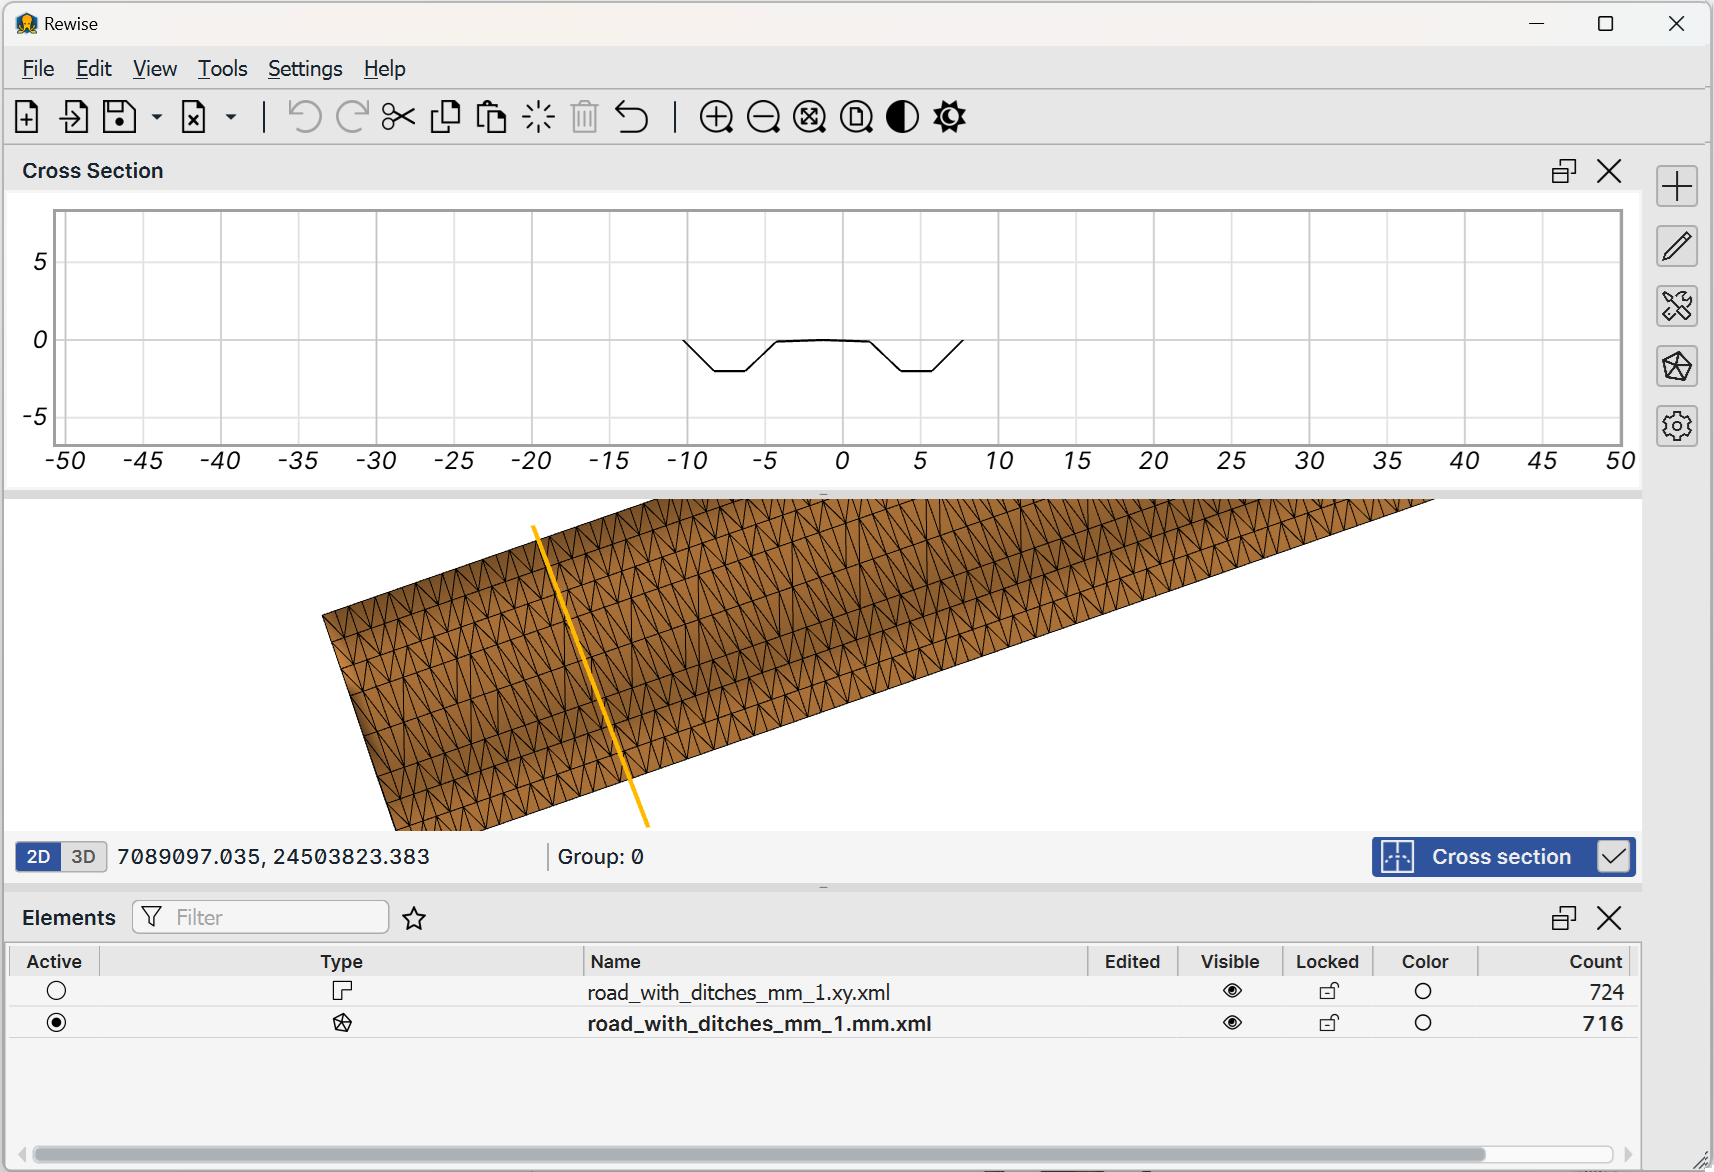Screen dimensions: 1714x1172
Task: Expand the close file dropdown arrow
Action: coord(231,117)
